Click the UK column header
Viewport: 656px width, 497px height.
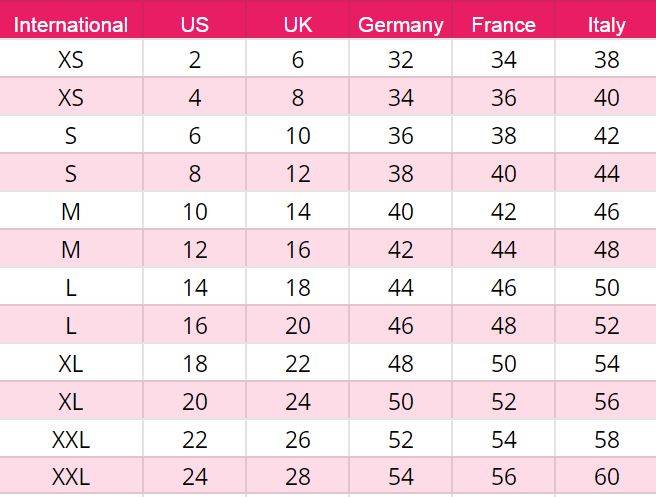[298, 25]
